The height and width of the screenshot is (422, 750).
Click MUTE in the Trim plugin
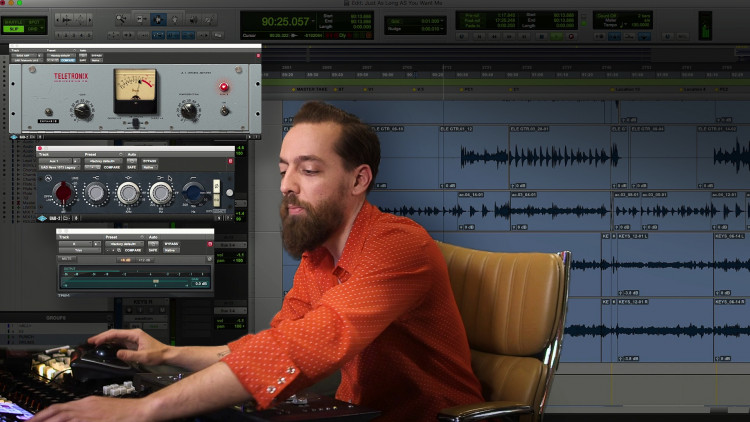click(66, 259)
